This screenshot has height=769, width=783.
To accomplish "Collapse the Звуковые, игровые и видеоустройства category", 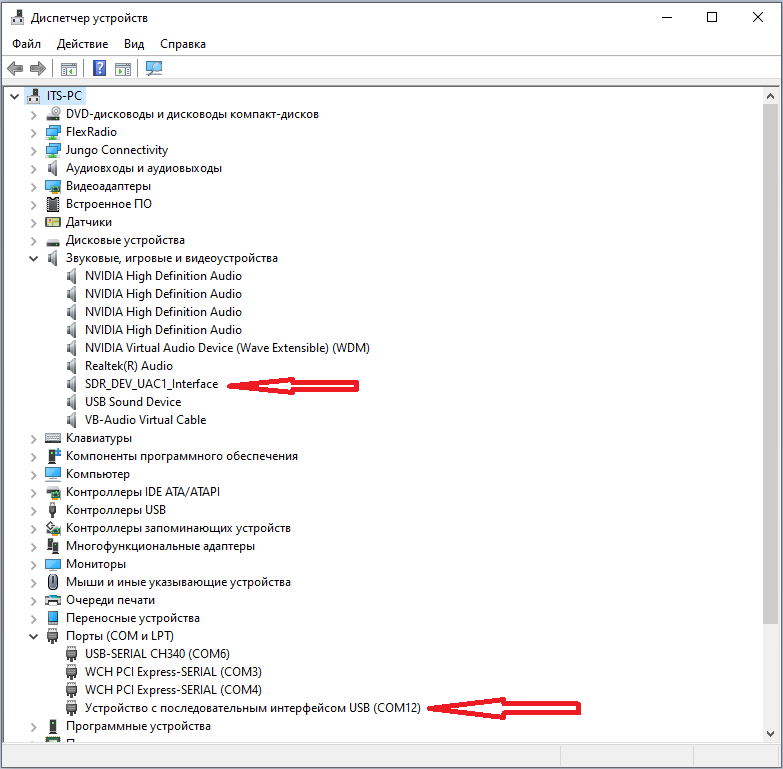I will point(33,258).
